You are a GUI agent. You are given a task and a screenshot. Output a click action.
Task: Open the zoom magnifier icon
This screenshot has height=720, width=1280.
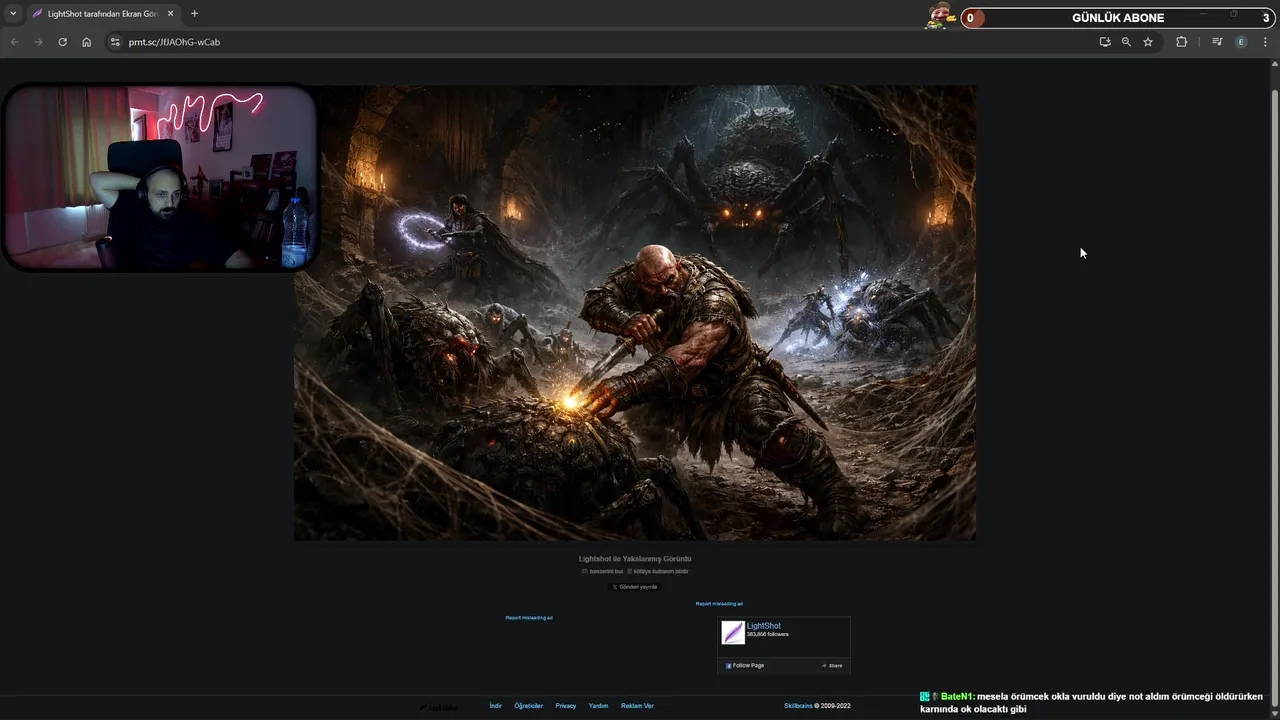point(1126,42)
